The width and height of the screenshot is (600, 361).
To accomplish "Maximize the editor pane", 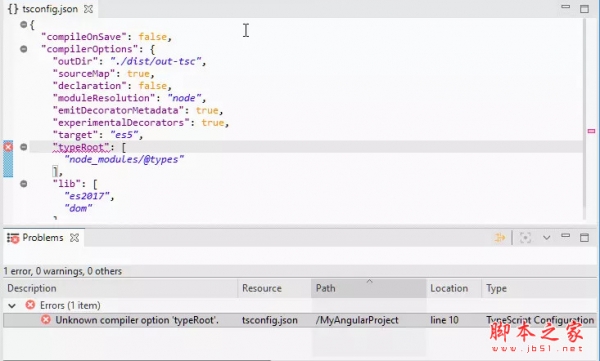I will pyautogui.click(x=584, y=9).
